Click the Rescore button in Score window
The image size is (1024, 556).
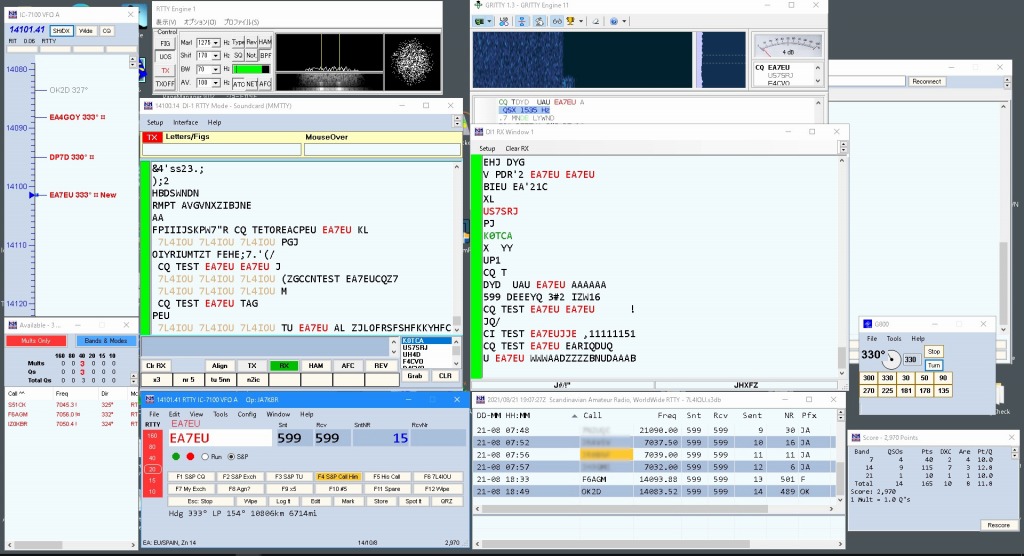(998, 525)
